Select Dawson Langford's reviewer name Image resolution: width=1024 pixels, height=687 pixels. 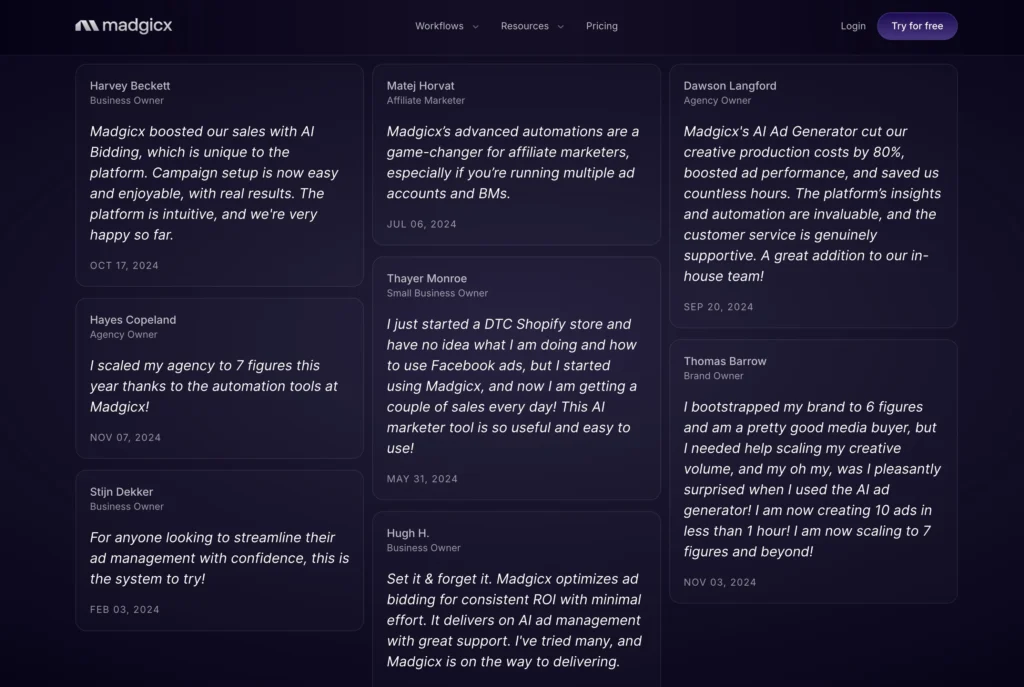(730, 86)
